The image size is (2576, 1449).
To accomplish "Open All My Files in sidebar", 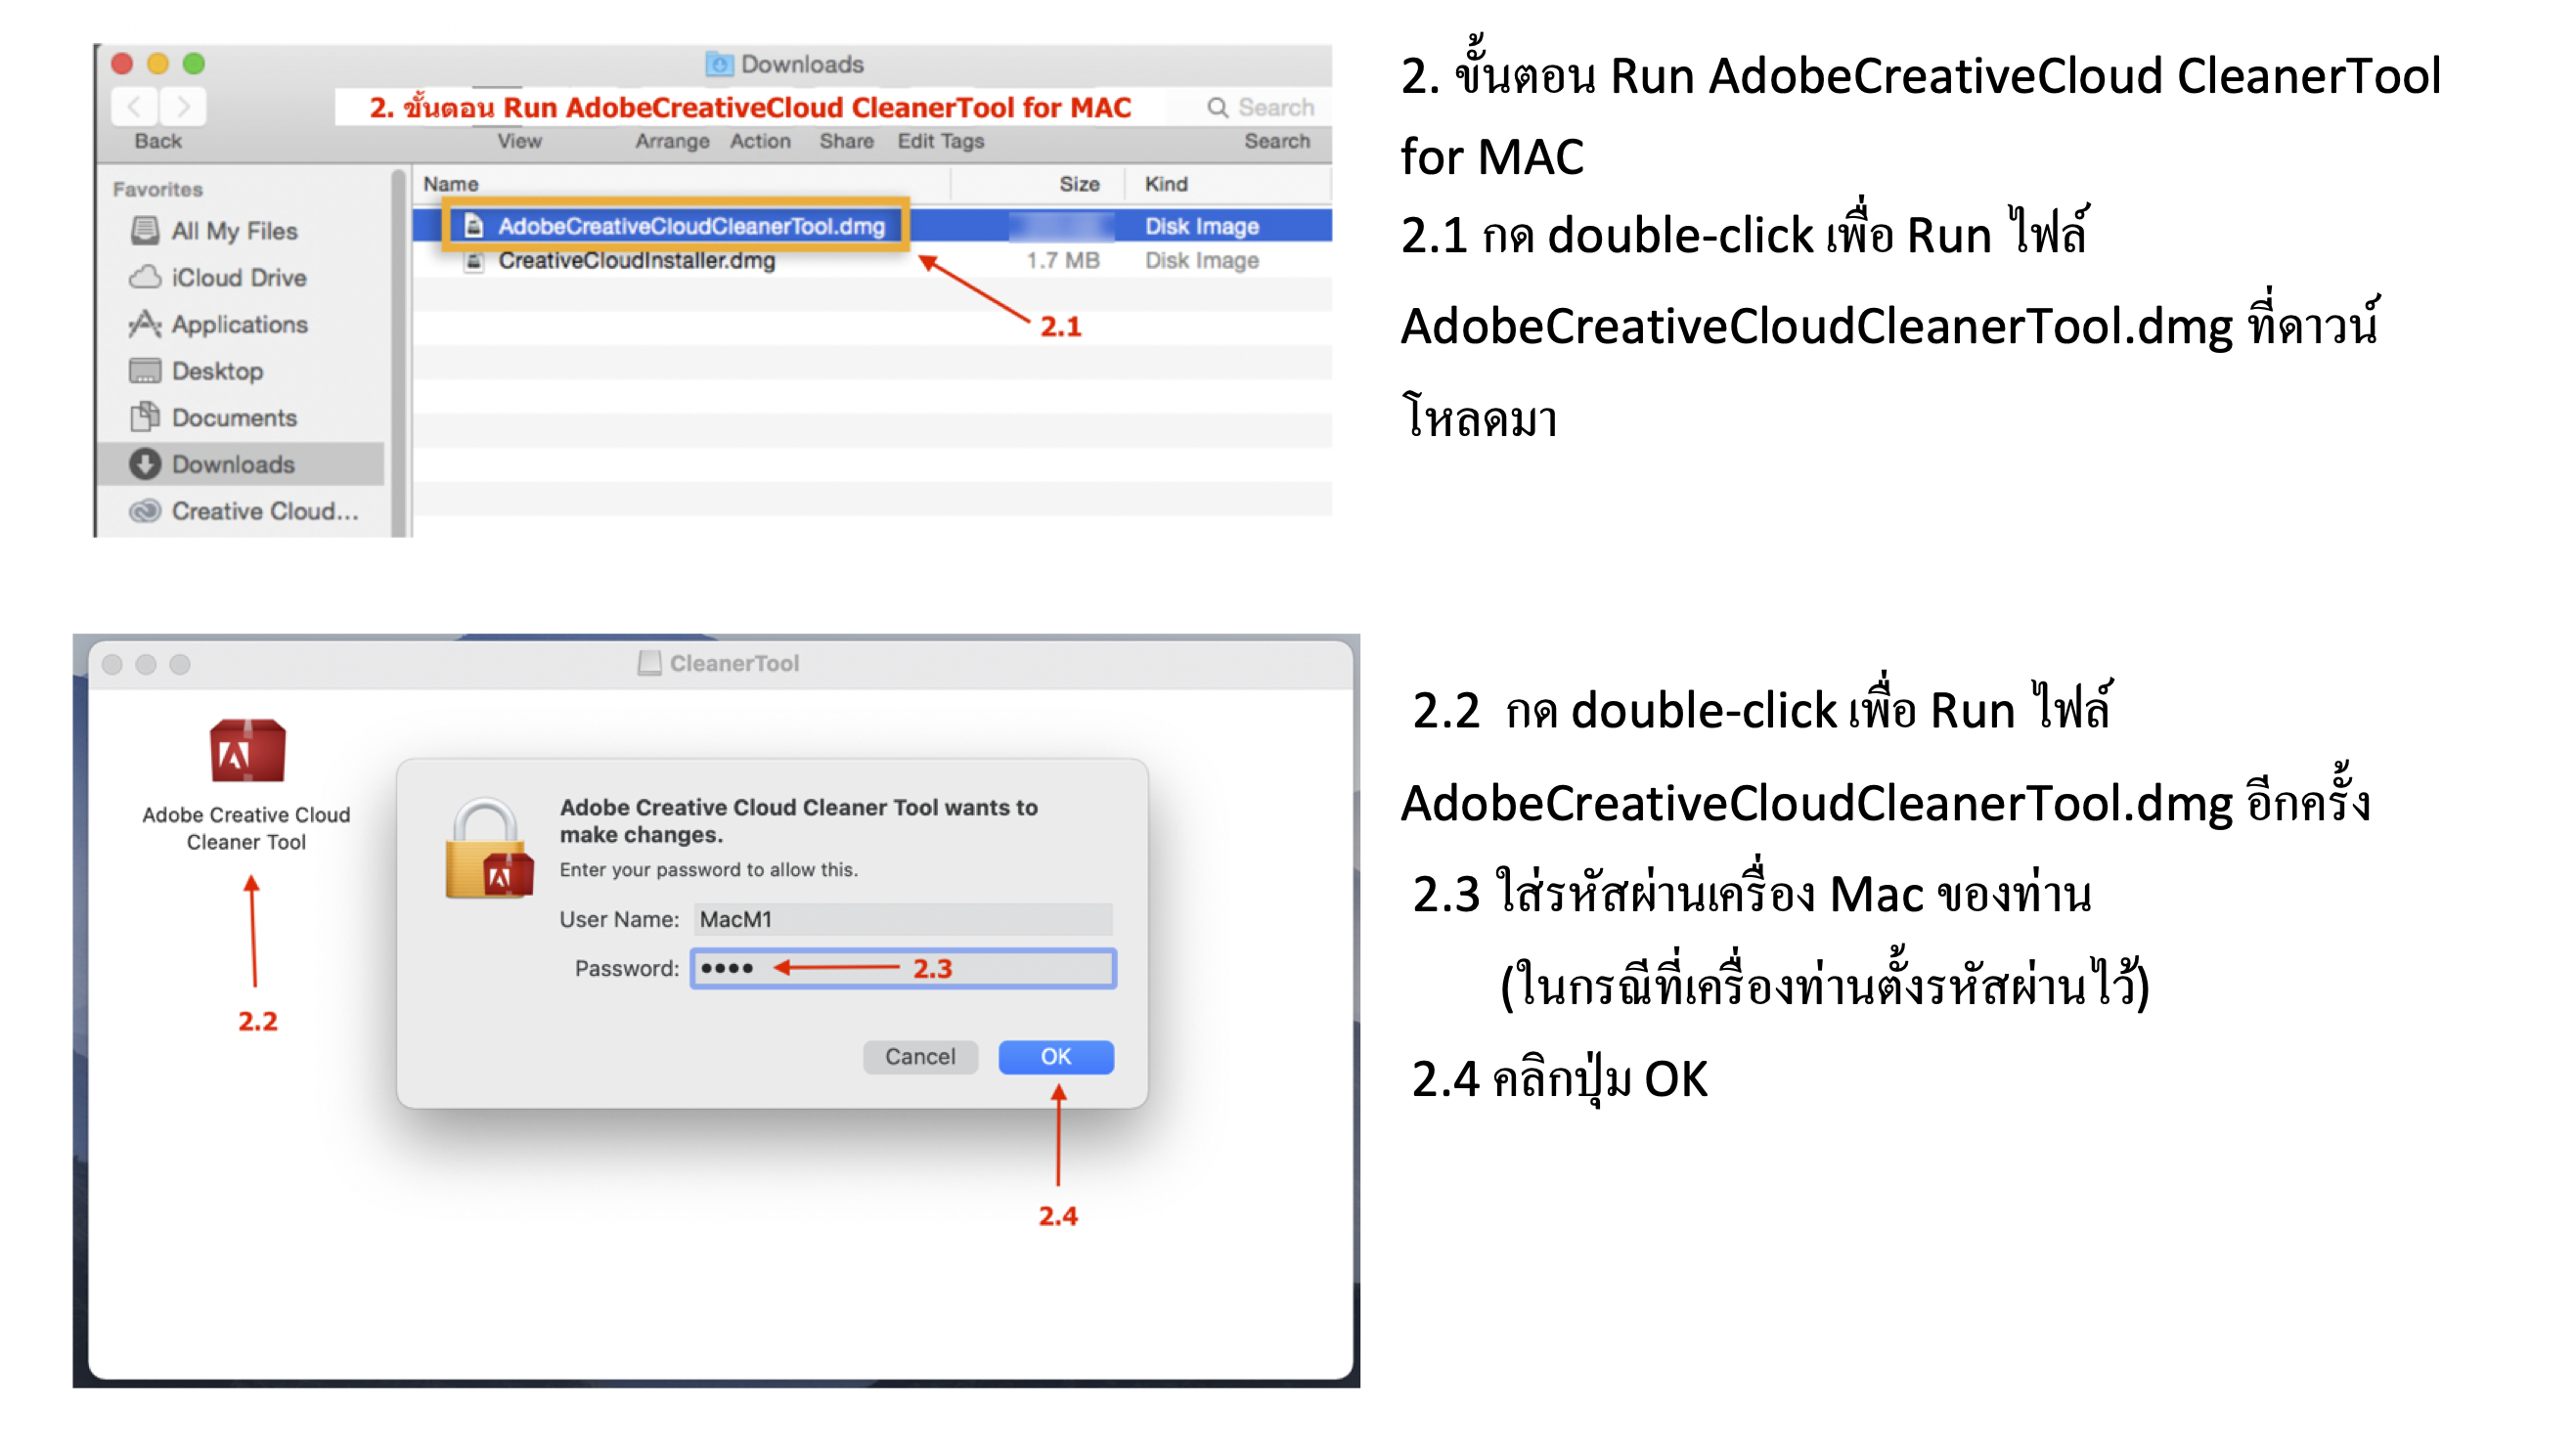I will click(x=233, y=231).
